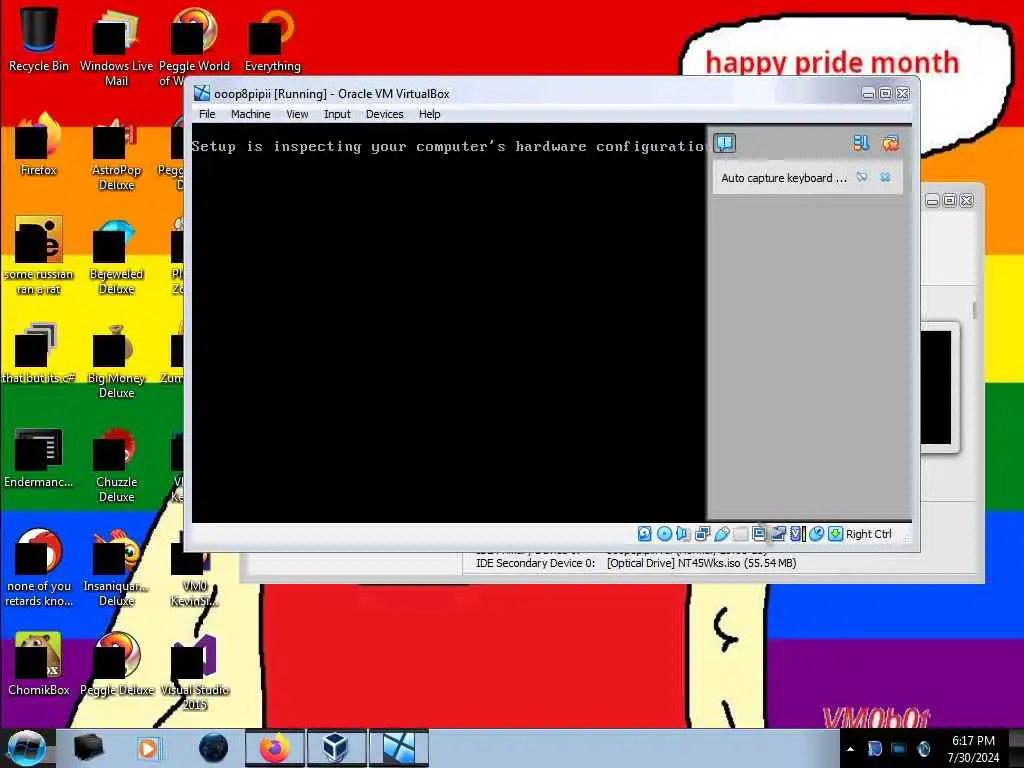Click the mouse integration status icon
The image size is (1024, 768).
(x=816, y=534)
